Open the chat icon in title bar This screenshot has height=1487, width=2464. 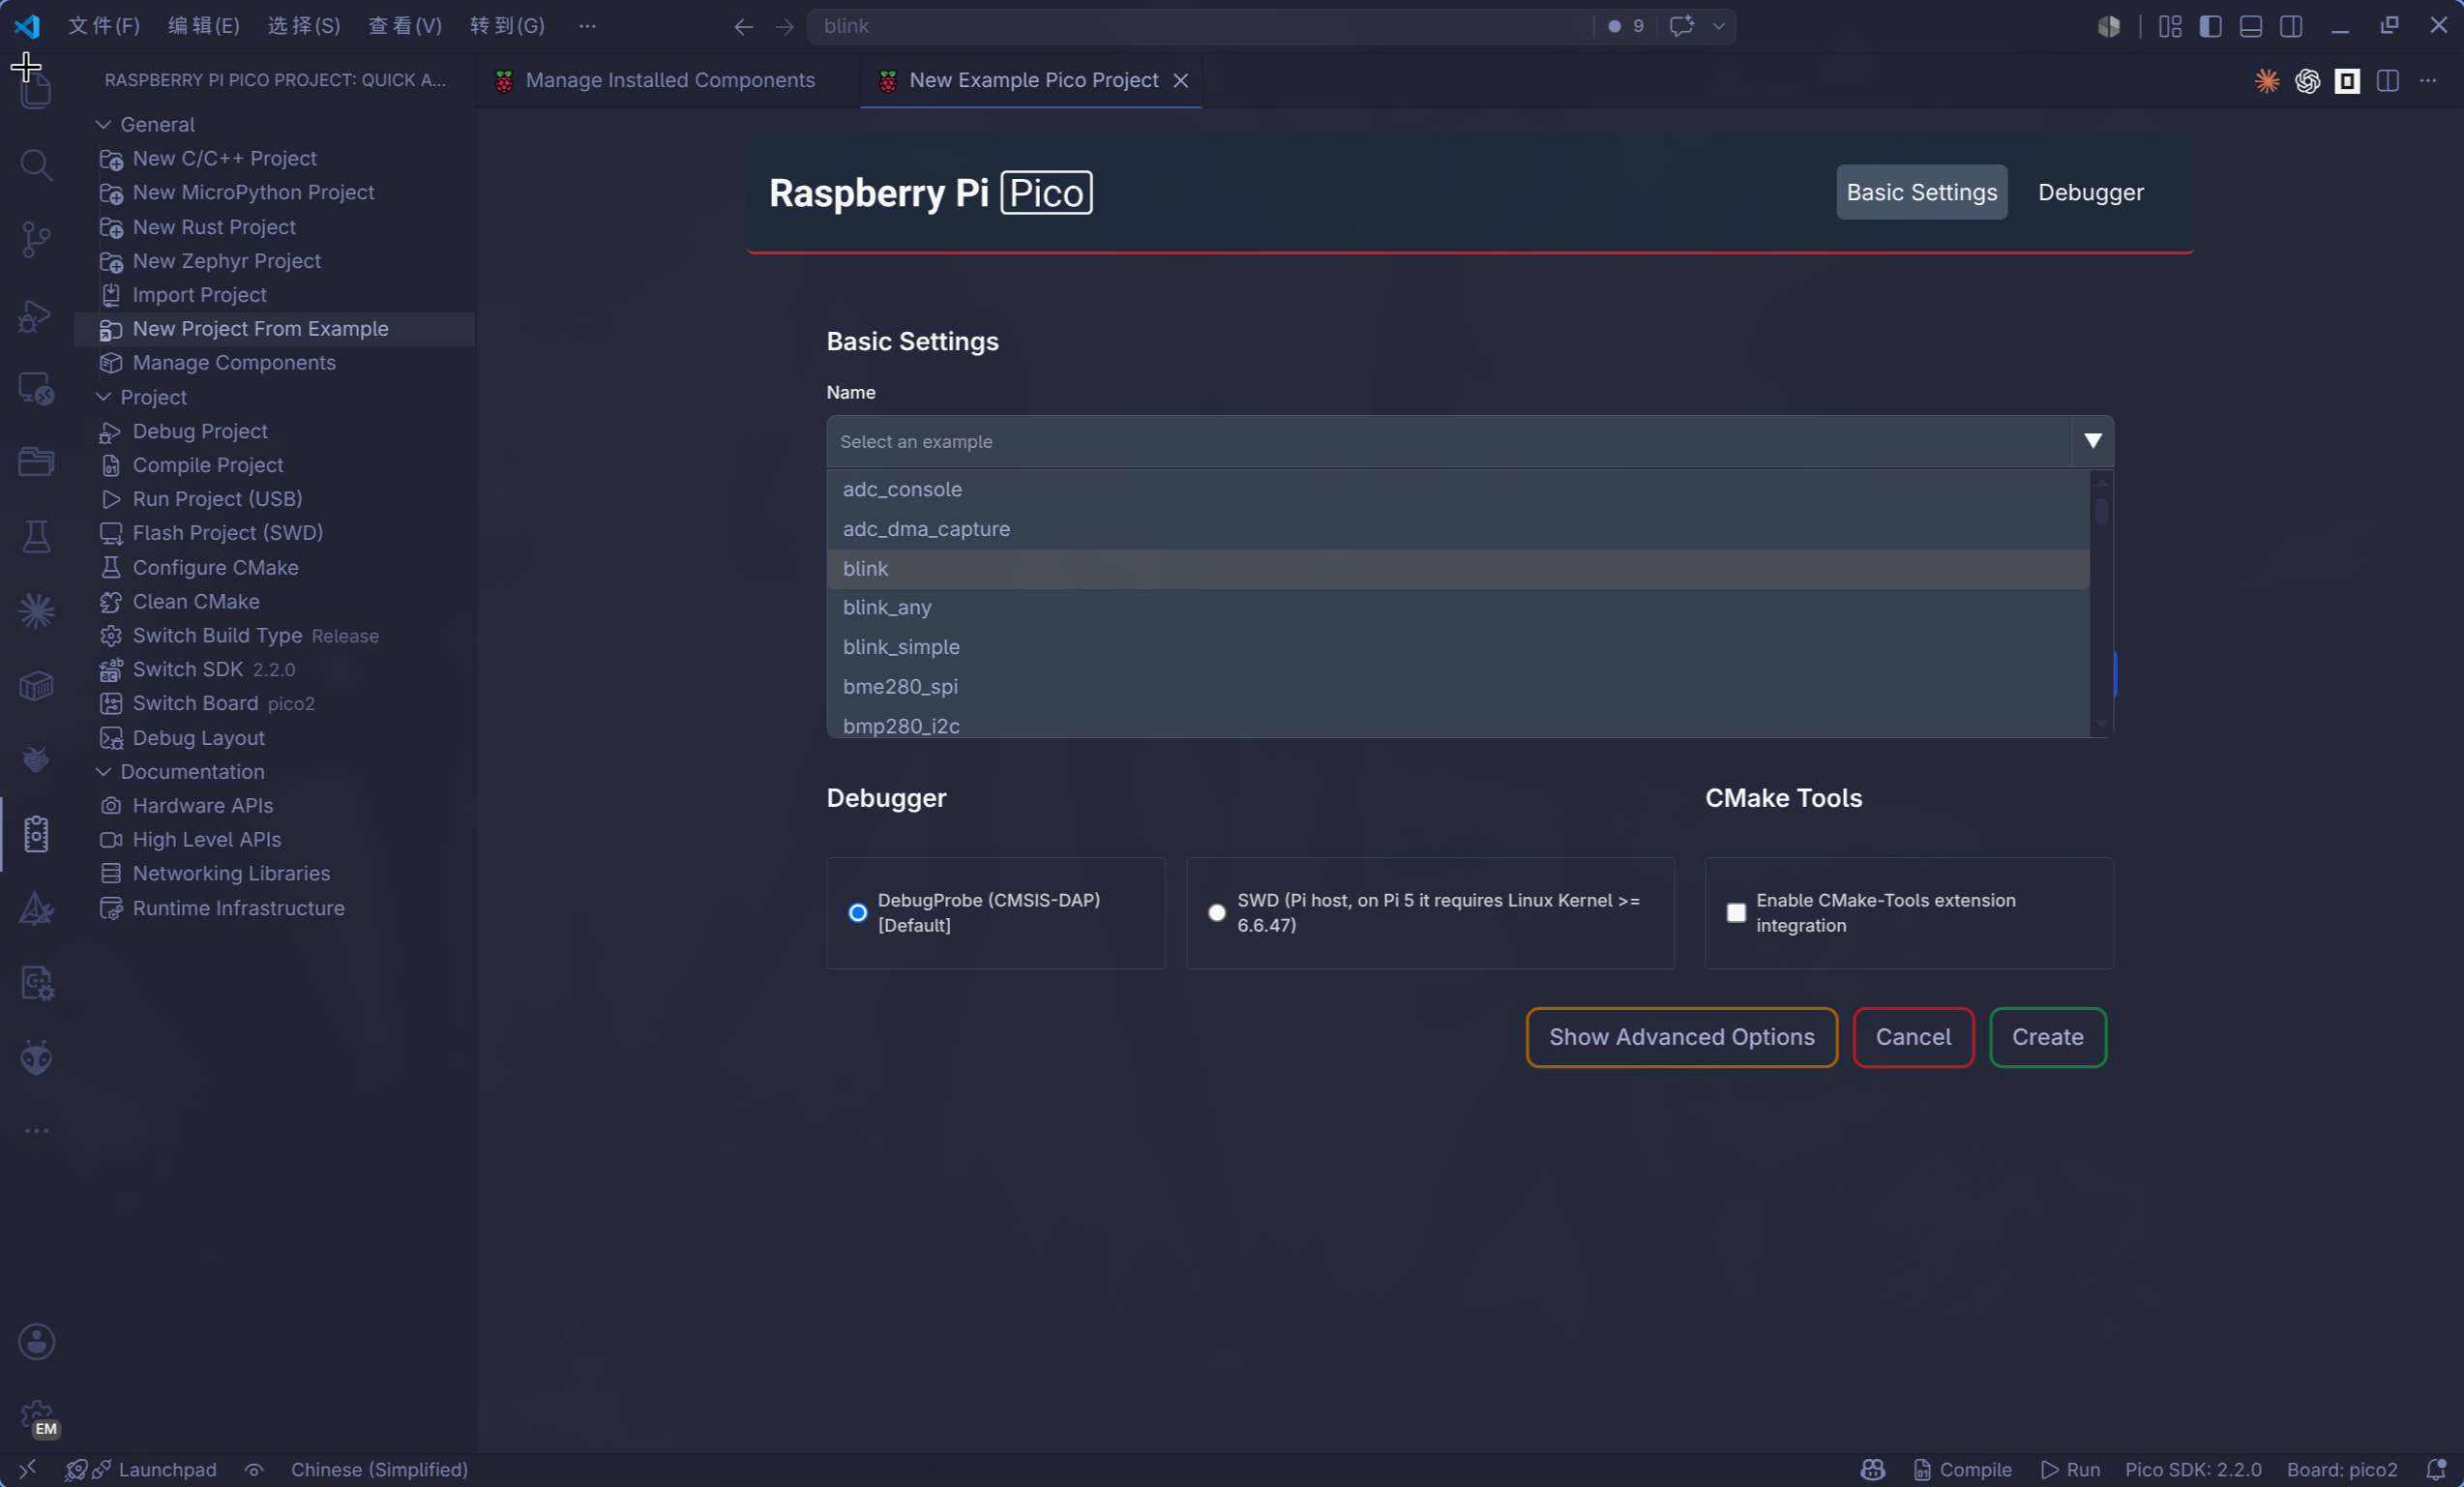click(x=1681, y=26)
